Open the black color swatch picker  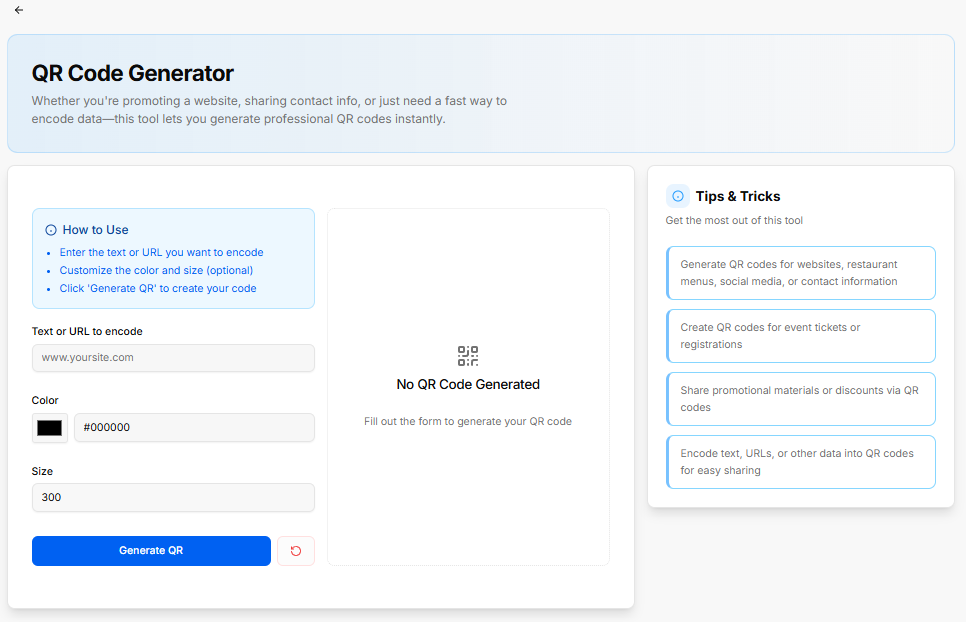(x=50, y=427)
